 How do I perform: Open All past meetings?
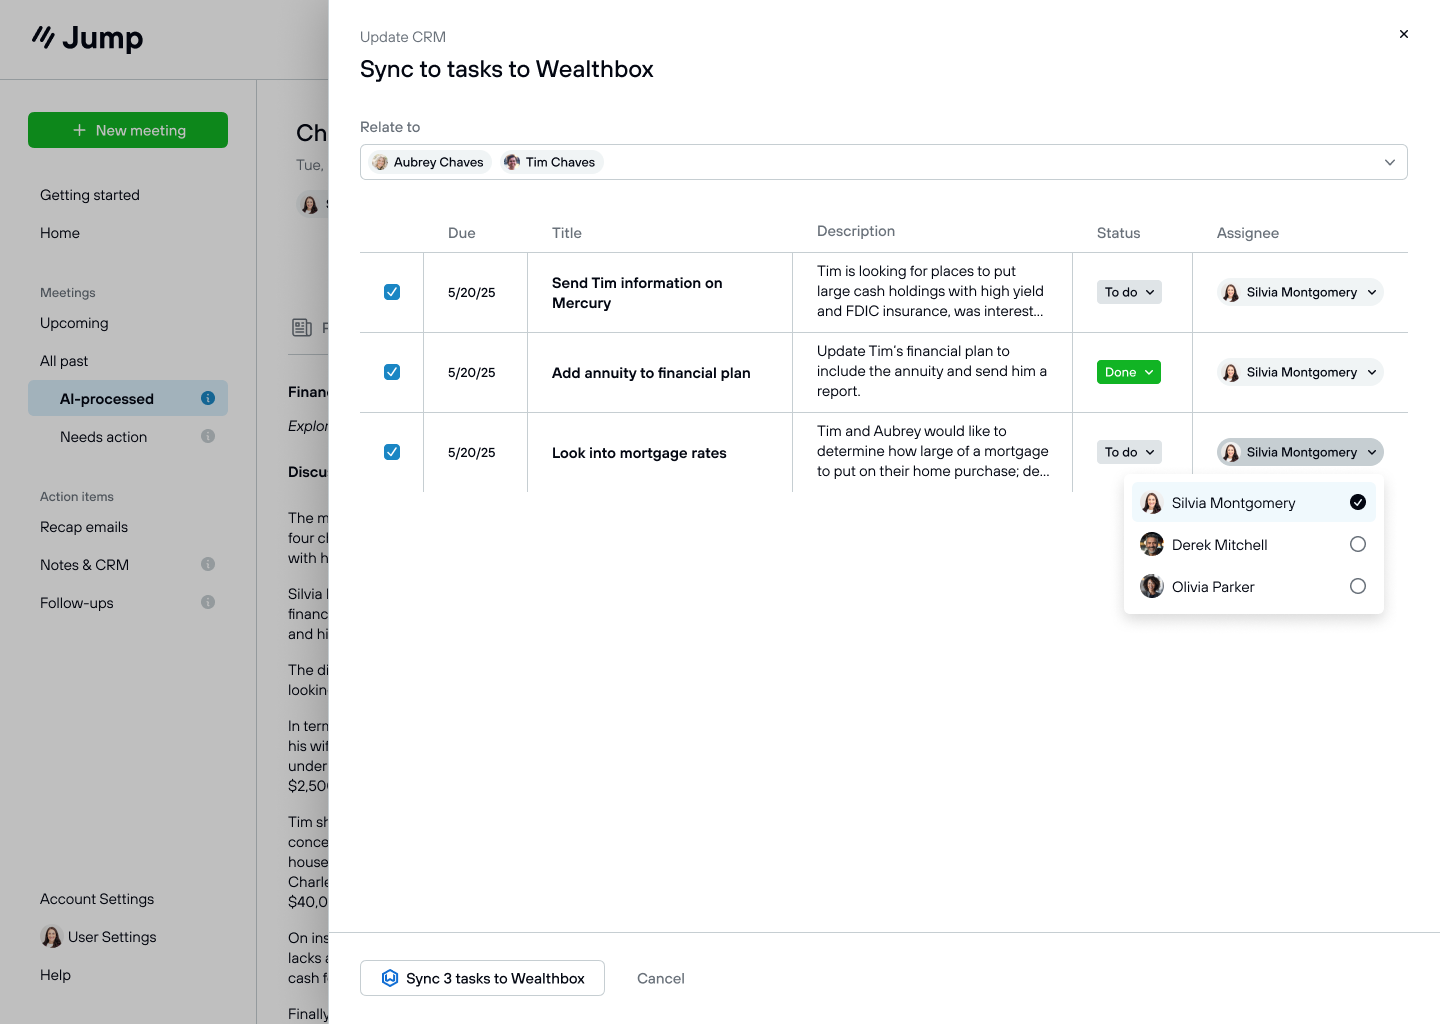click(x=64, y=361)
